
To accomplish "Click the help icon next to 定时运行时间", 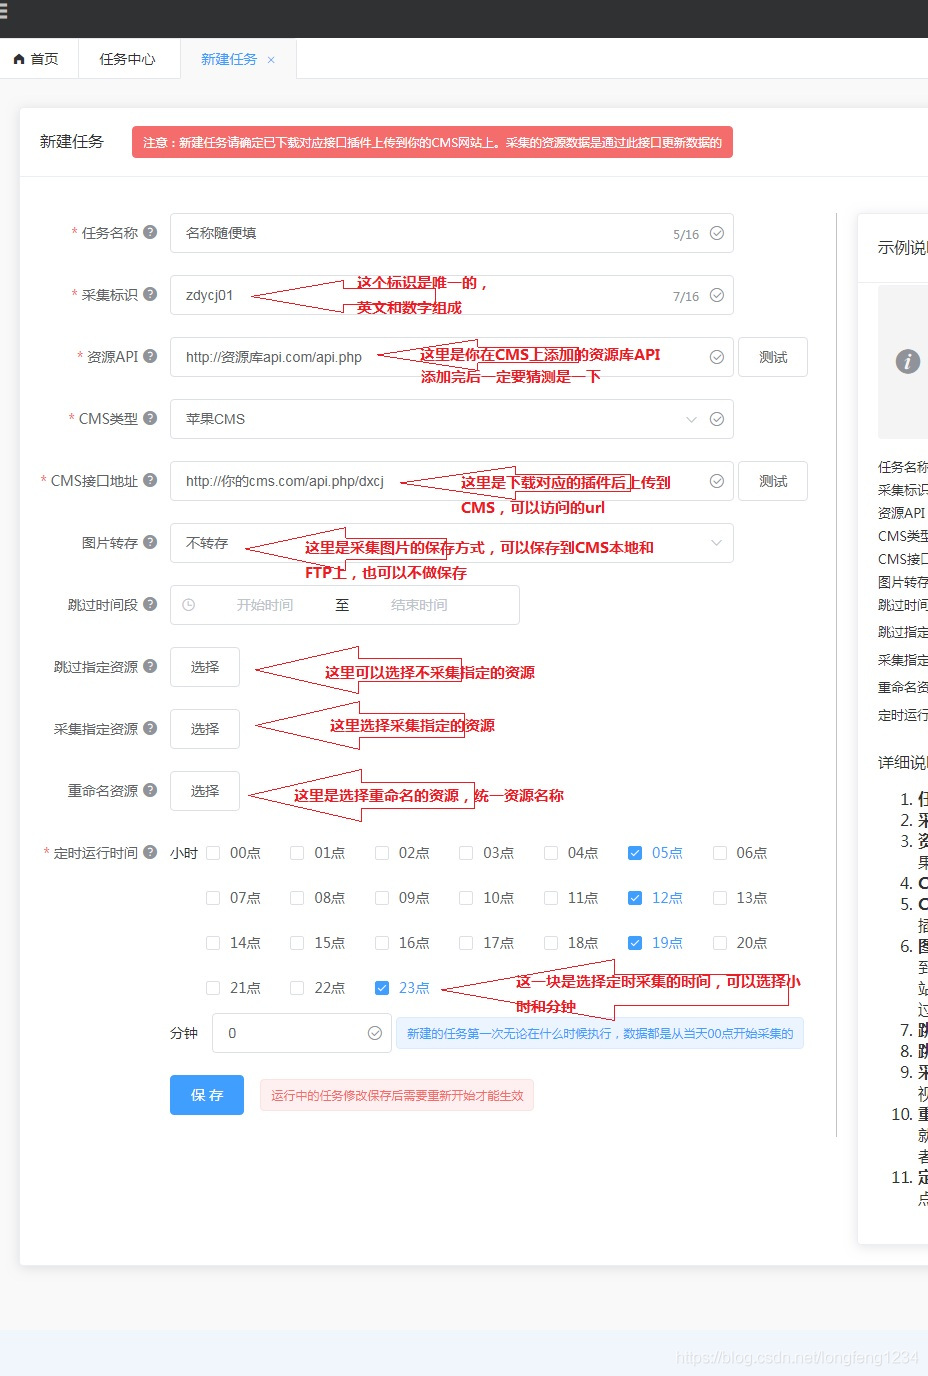I will [150, 852].
